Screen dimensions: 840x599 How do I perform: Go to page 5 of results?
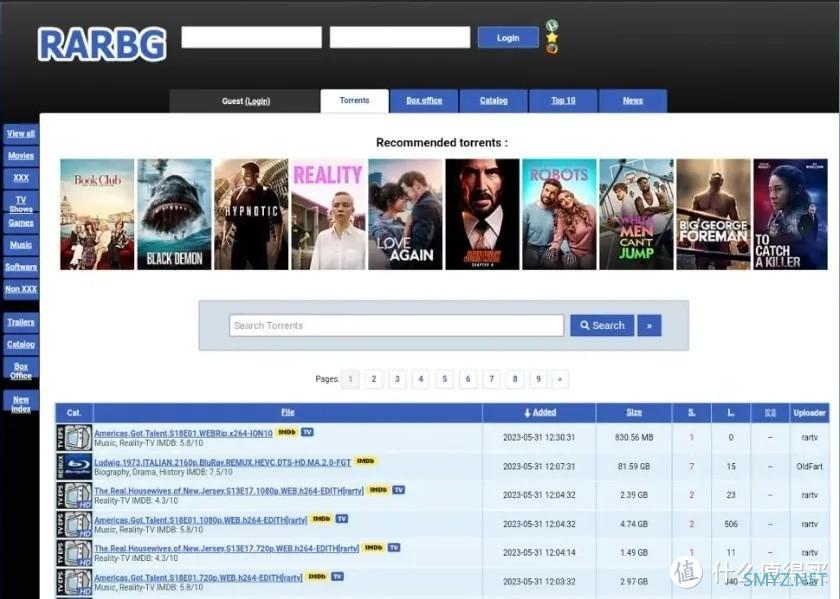click(x=444, y=379)
